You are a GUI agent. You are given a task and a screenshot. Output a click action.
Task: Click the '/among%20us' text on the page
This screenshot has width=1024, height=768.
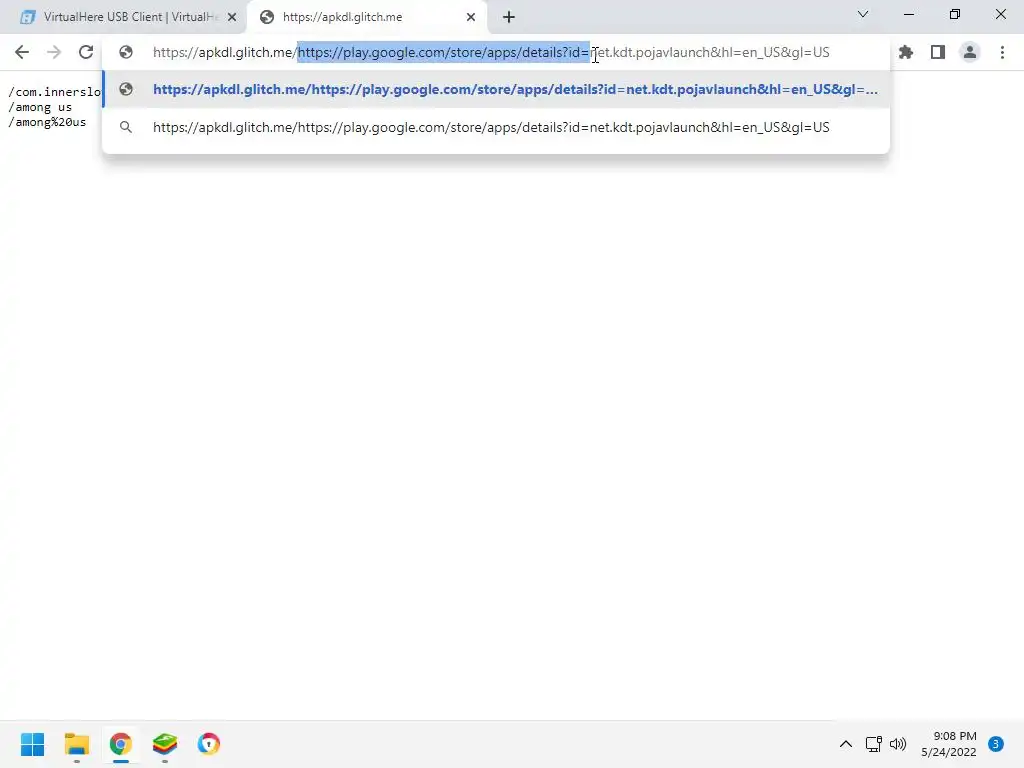(x=47, y=122)
